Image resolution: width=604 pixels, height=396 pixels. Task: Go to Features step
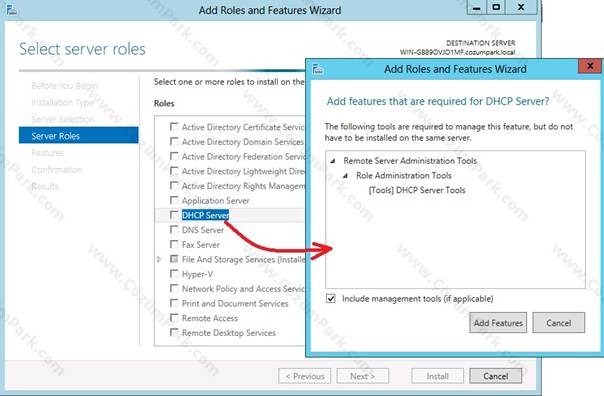[47, 153]
